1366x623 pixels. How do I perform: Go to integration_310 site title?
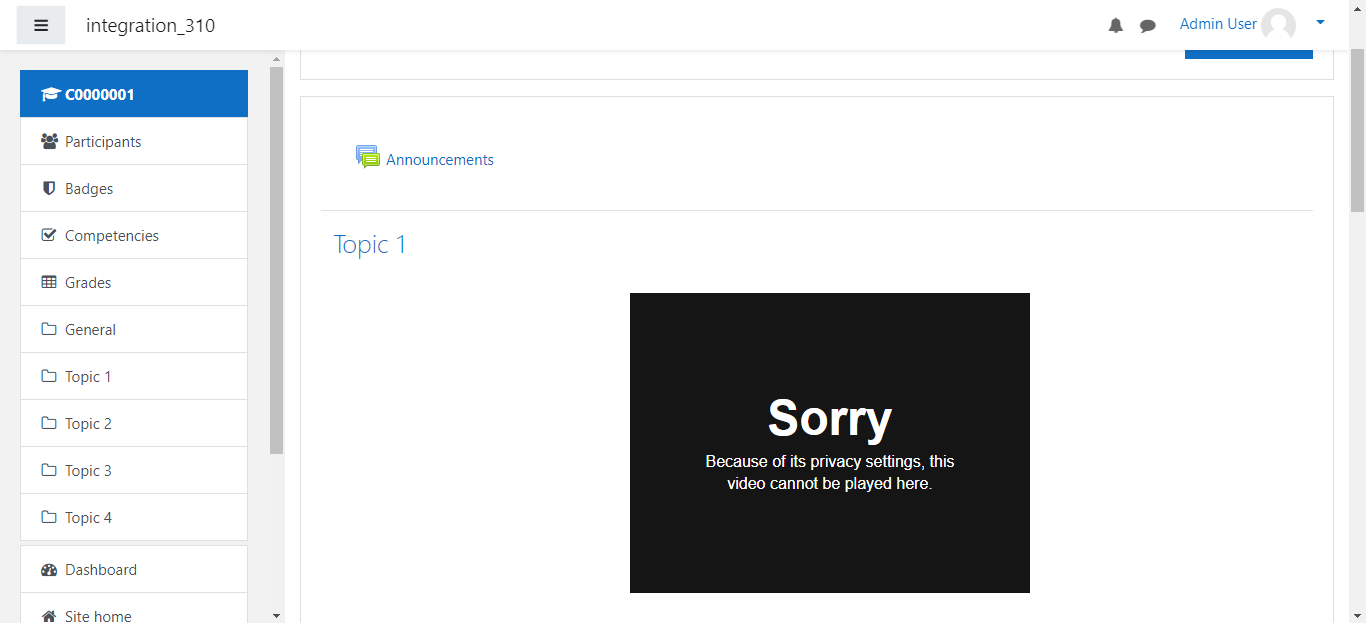point(150,26)
